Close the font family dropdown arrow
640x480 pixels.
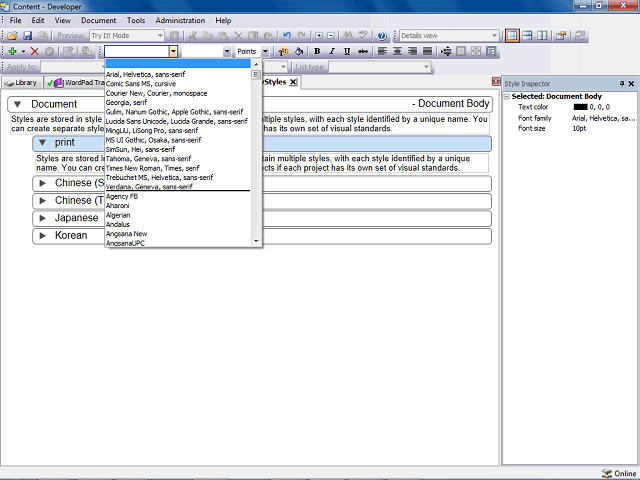173,51
